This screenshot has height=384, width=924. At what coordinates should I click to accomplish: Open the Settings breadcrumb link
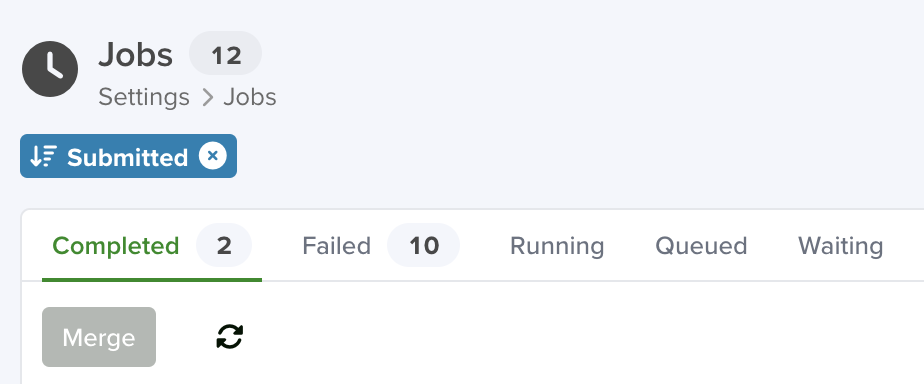144,97
